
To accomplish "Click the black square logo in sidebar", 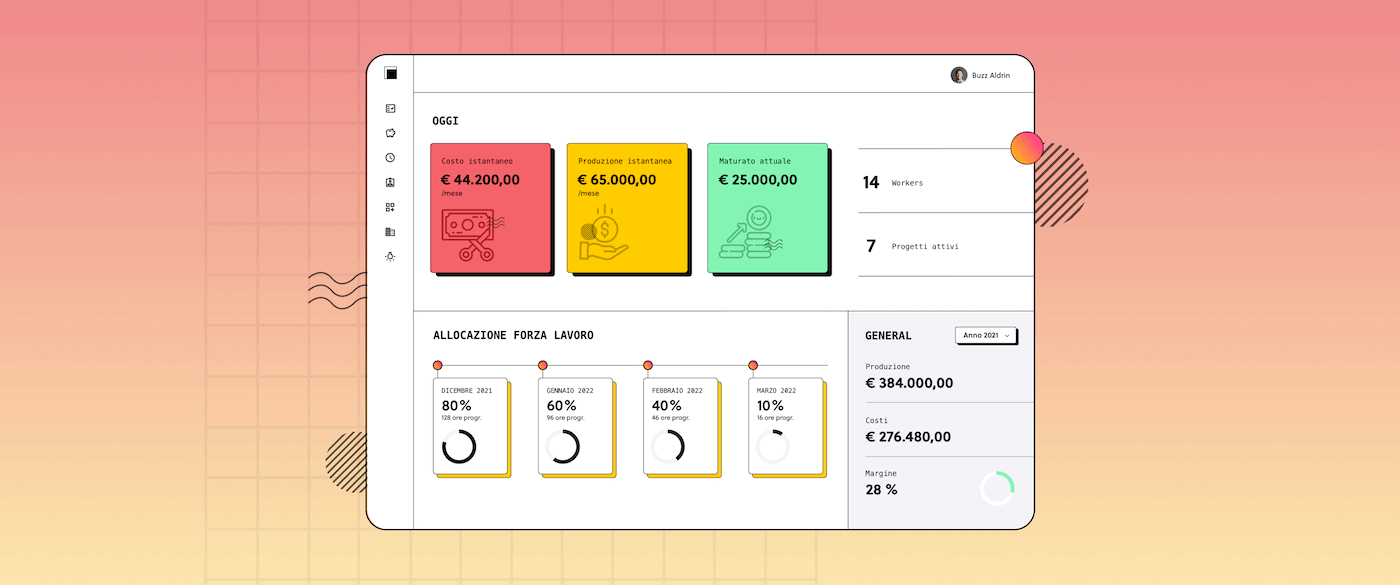I will click(x=390, y=73).
